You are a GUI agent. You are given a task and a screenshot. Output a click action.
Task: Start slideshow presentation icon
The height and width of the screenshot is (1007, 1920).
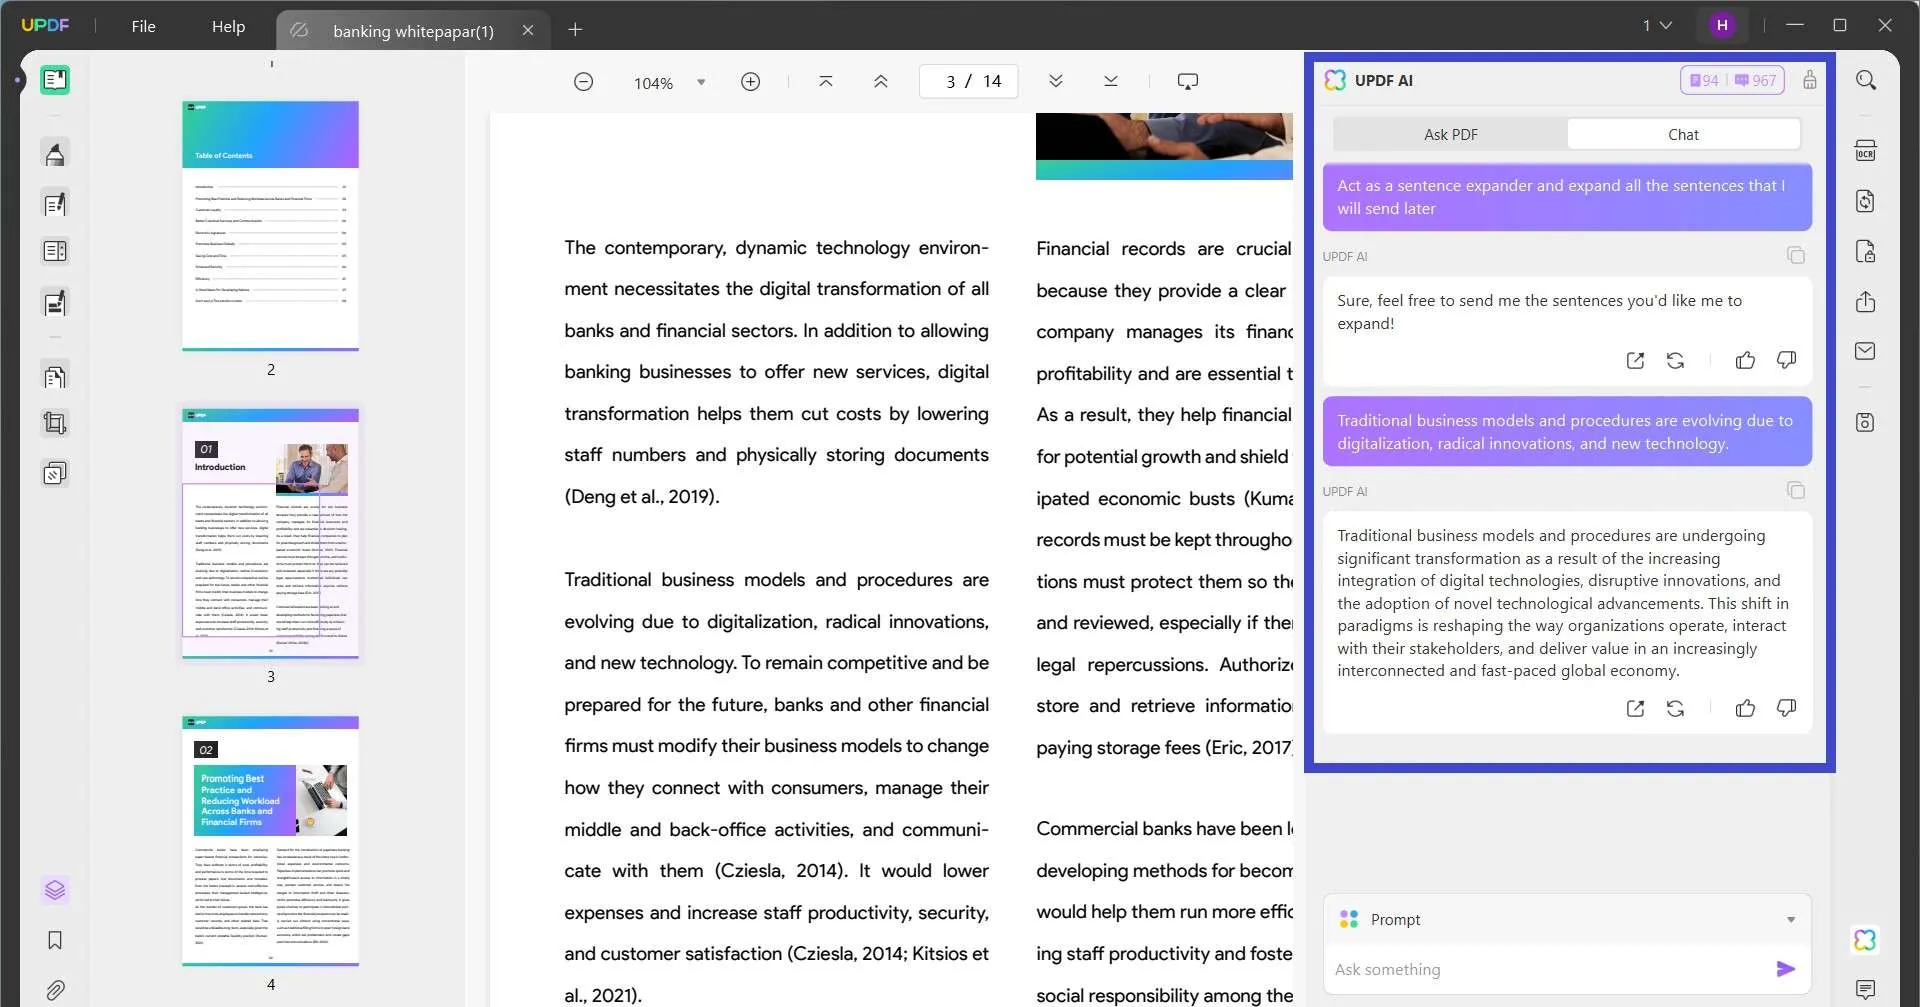1187,81
